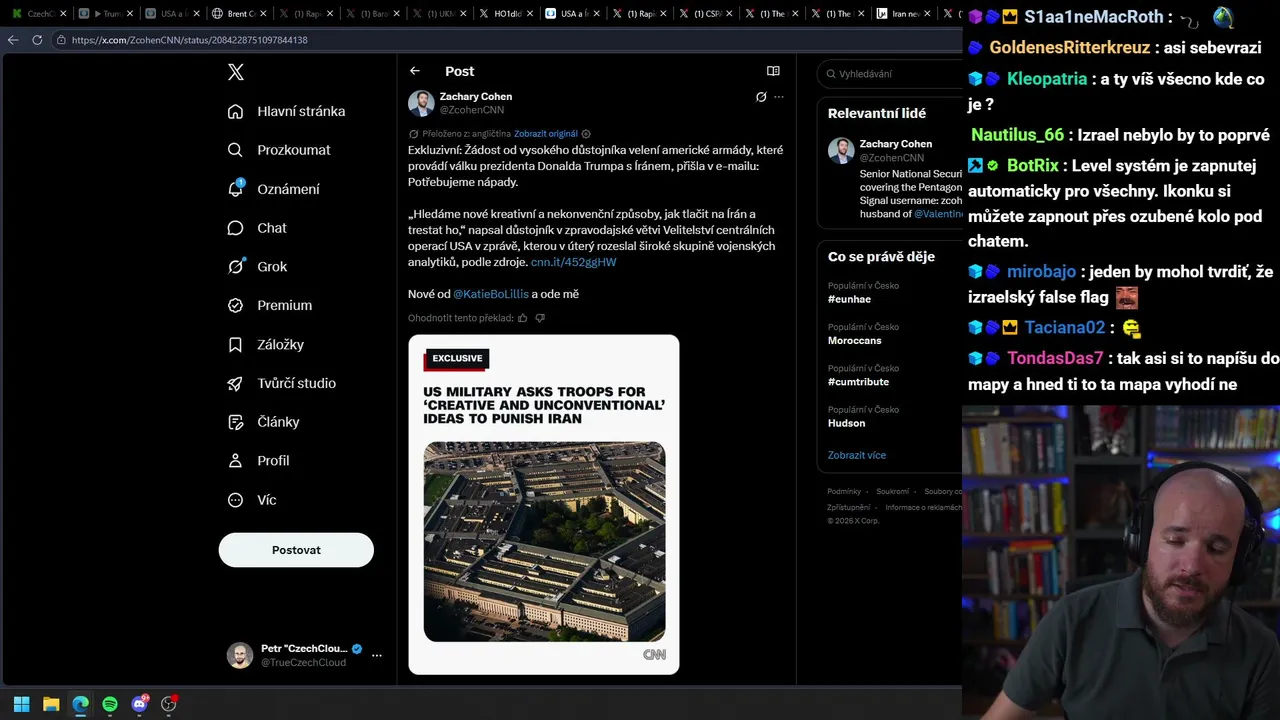
Task: Click the browser address bar URL
Action: click(x=190, y=40)
